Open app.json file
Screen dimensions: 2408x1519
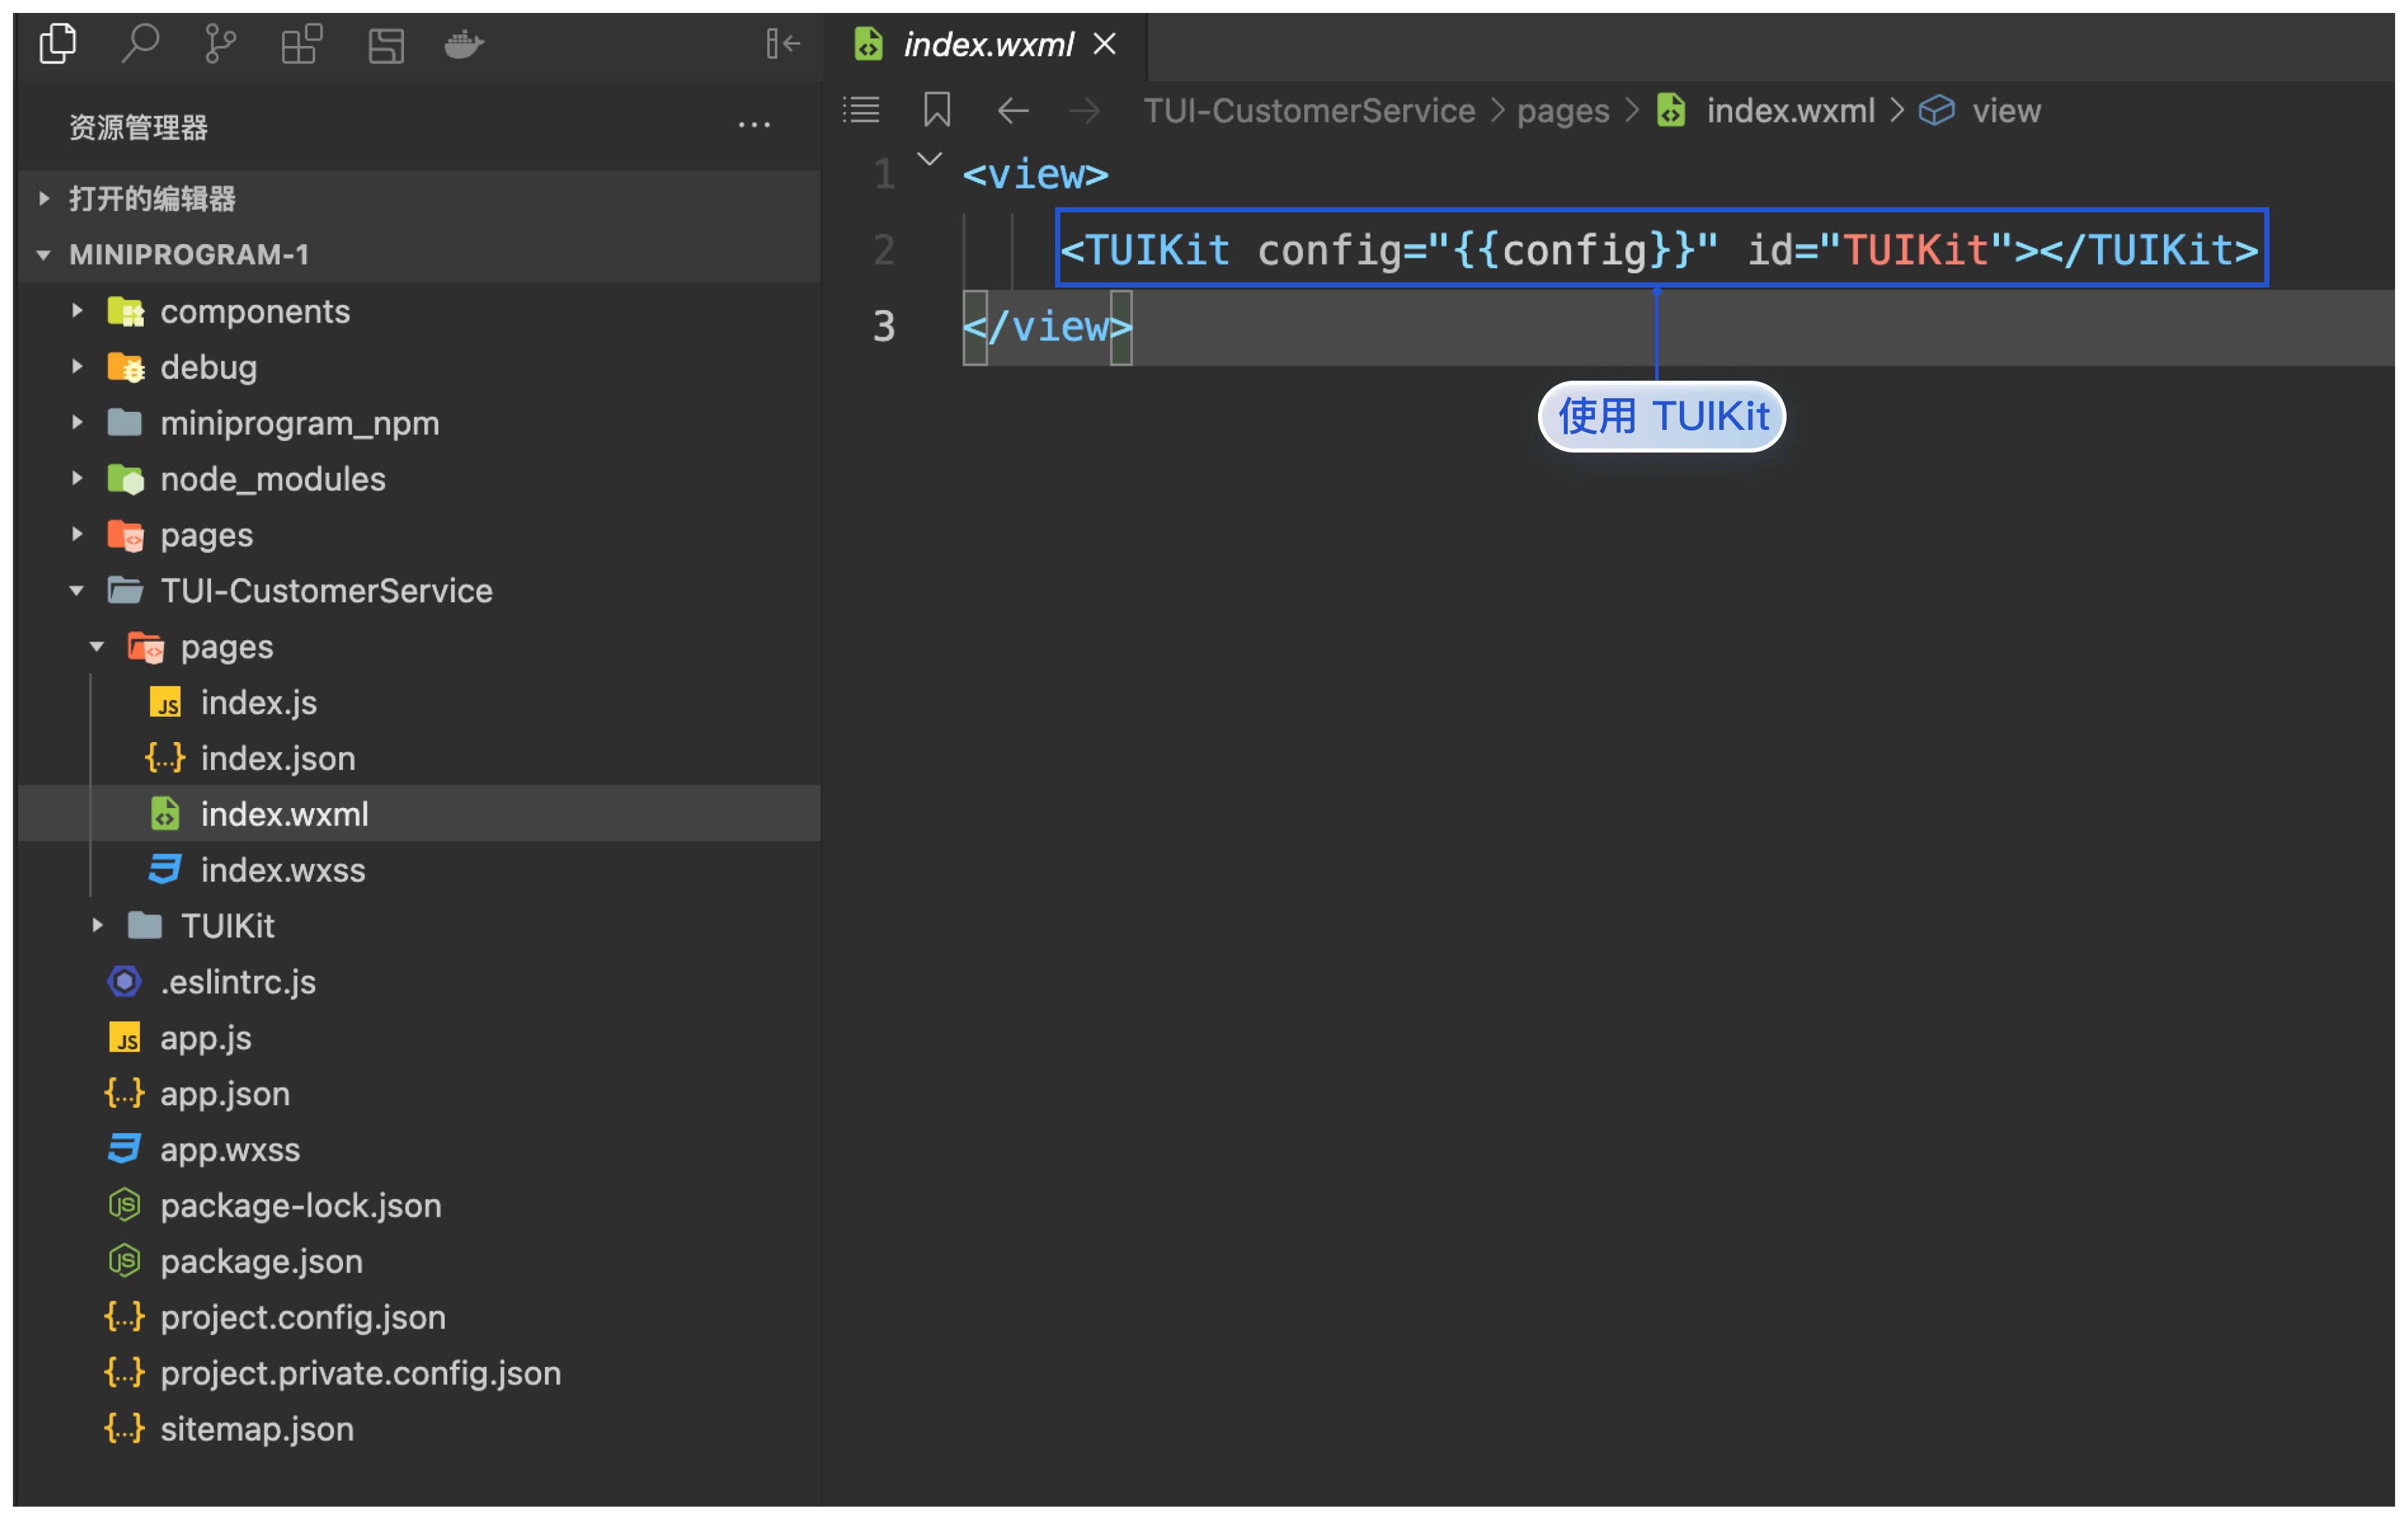pyautogui.click(x=419, y=1094)
